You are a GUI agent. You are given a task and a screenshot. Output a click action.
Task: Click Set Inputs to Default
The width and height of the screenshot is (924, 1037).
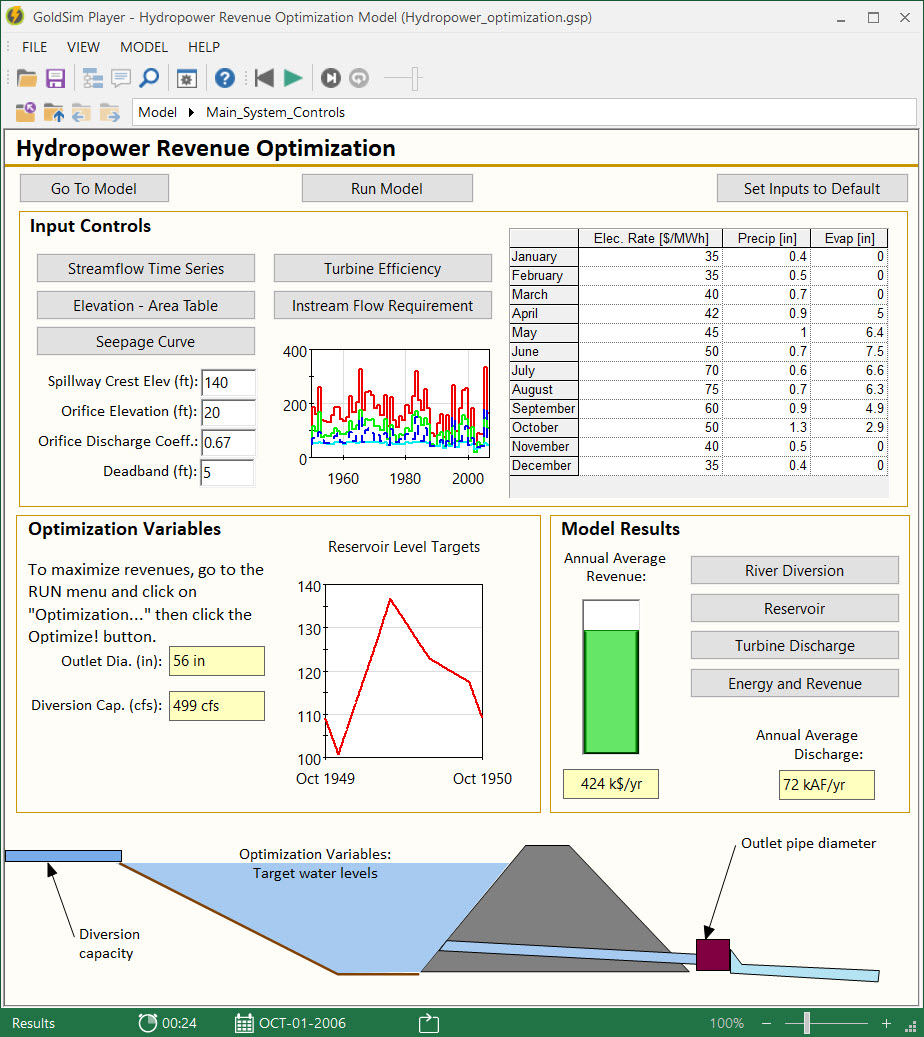click(812, 188)
